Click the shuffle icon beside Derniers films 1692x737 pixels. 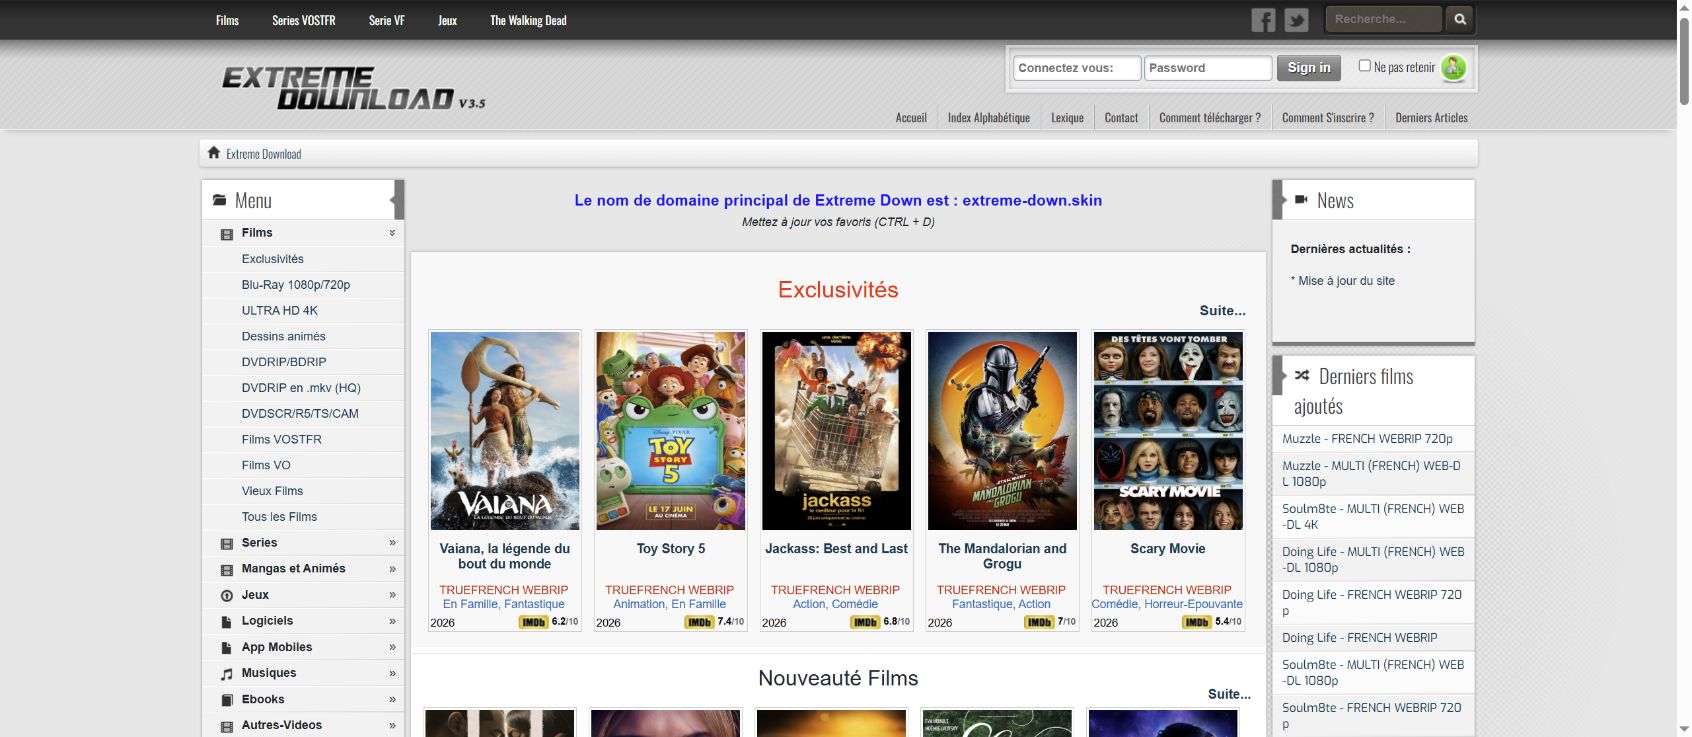(1302, 376)
